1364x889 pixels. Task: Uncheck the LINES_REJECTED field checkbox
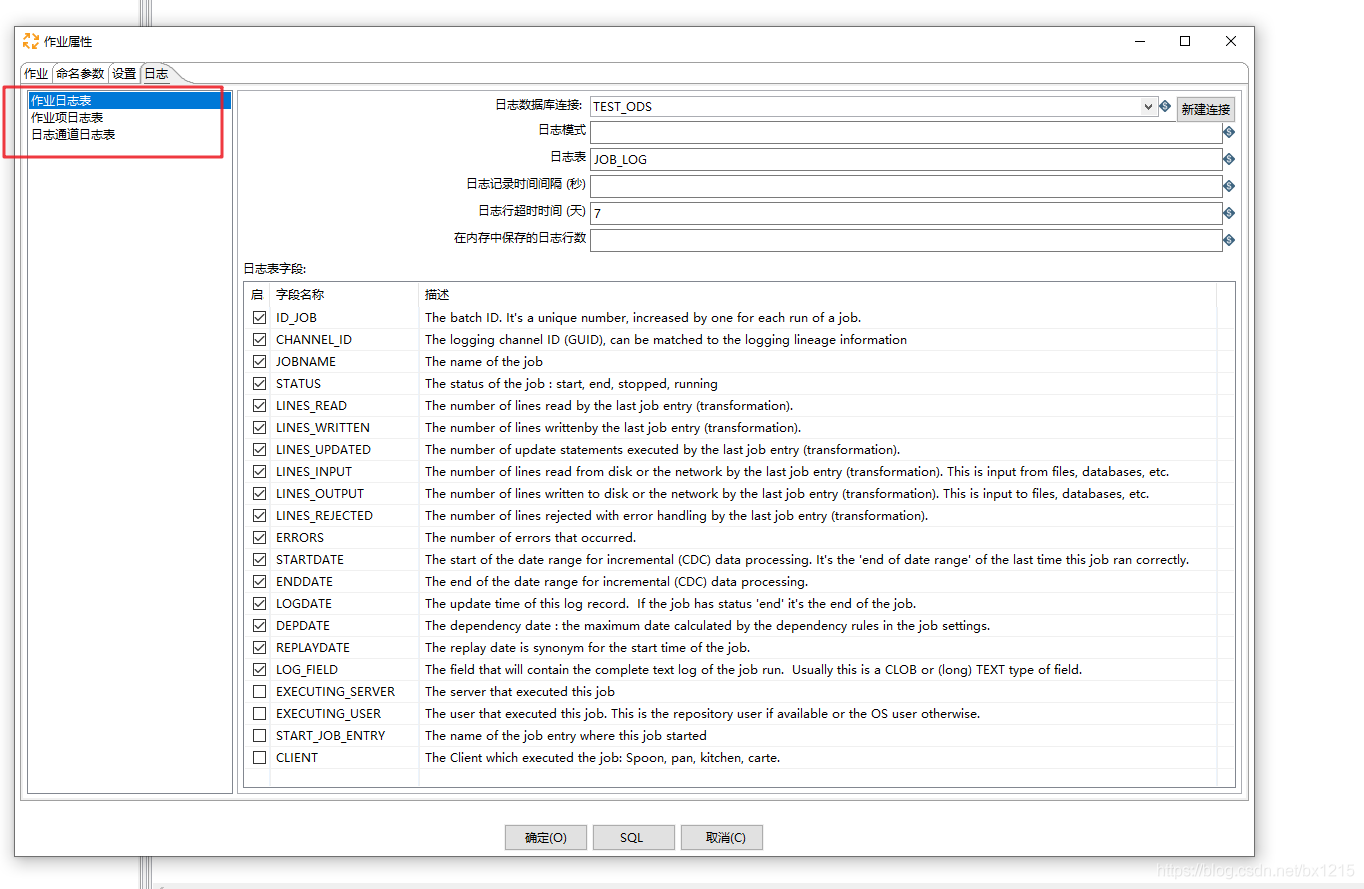tap(259, 516)
